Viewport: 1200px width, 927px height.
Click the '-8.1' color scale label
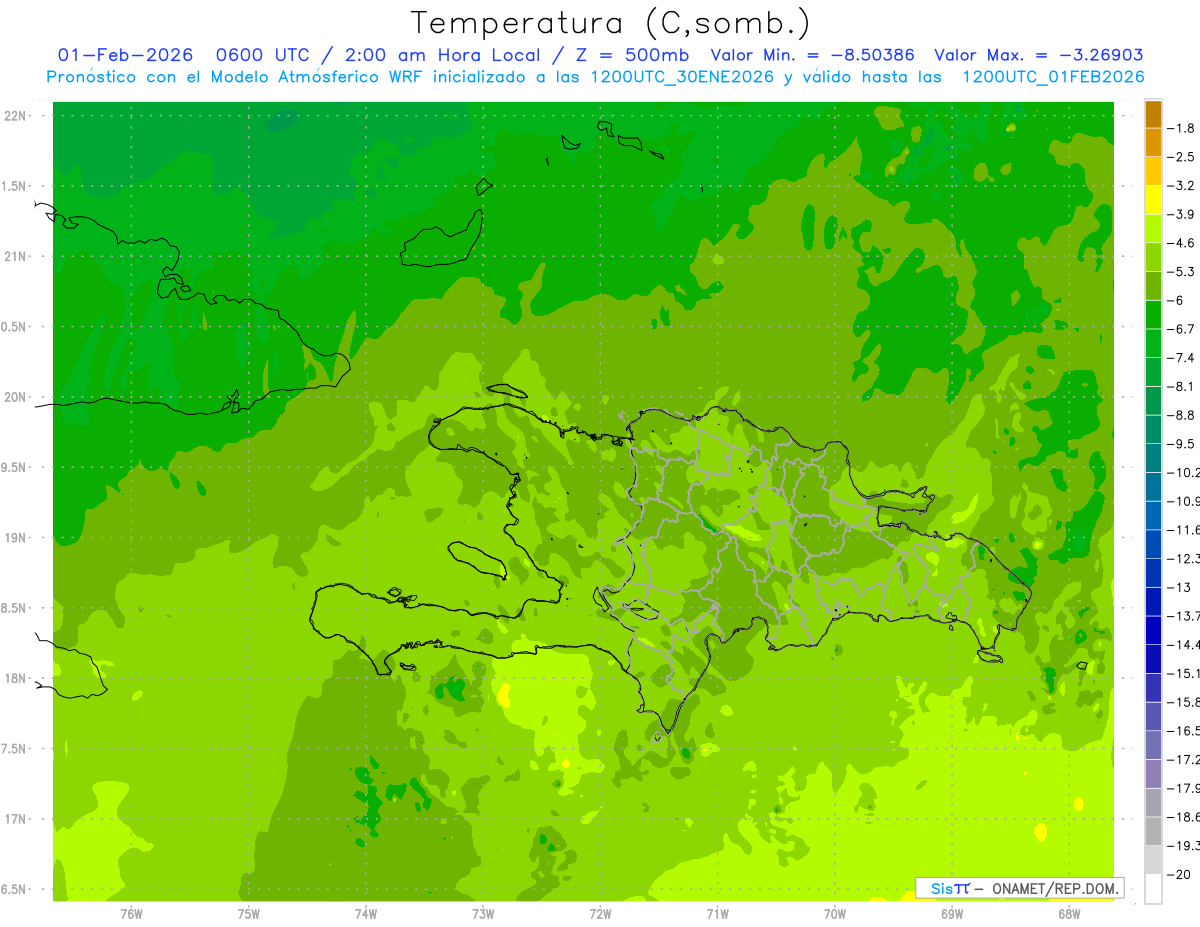1181,386
